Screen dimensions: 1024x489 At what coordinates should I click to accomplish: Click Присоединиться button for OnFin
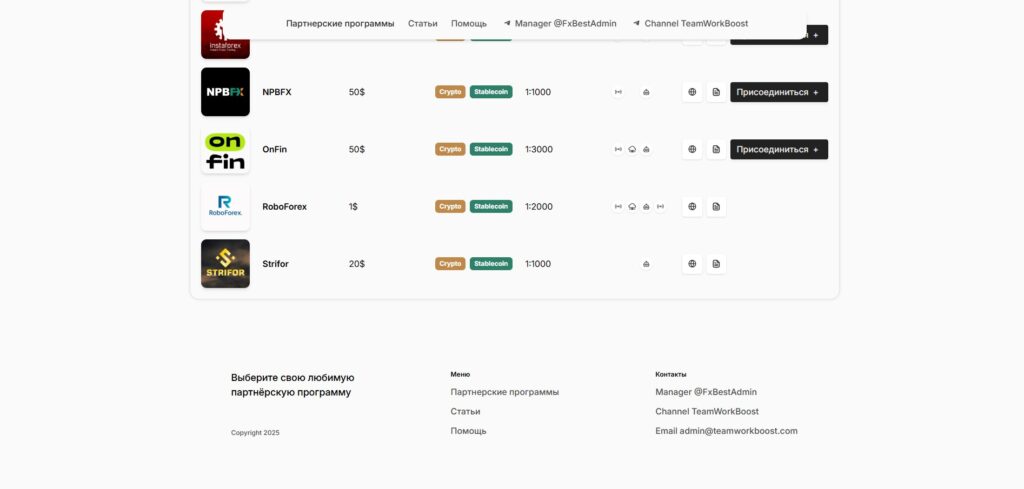pyautogui.click(x=779, y=150)
